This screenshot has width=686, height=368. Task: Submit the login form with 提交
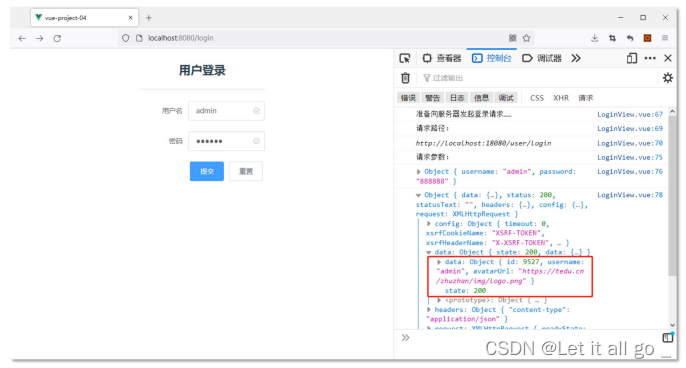(x=207, y=171)
